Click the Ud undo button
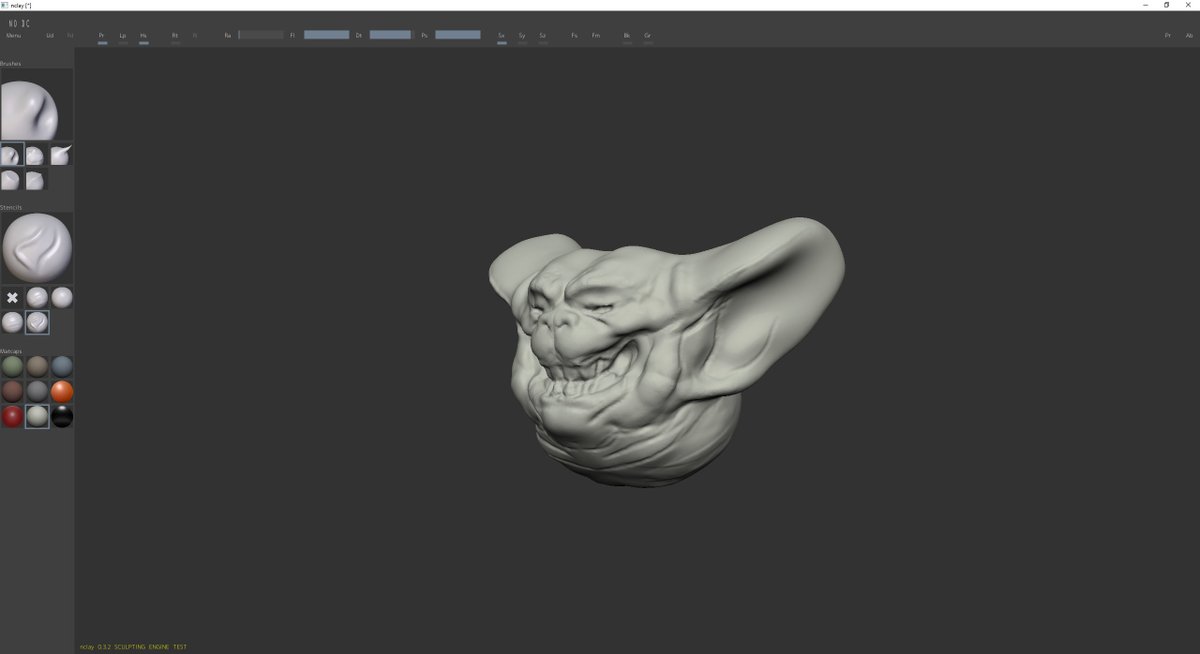The height and width of the screenshot is (654, 1200). (x=49, y=34)
